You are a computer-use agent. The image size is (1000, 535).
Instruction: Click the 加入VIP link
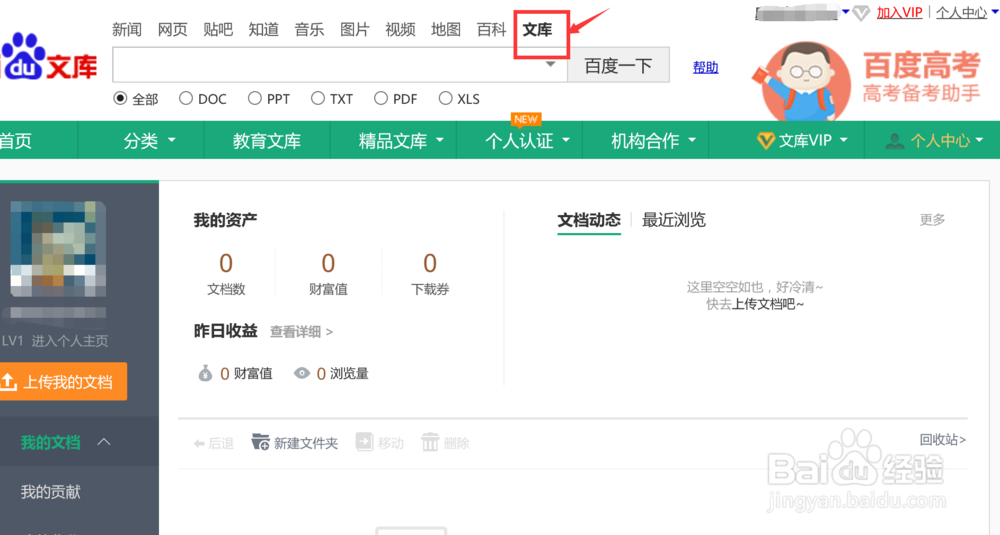899,13
